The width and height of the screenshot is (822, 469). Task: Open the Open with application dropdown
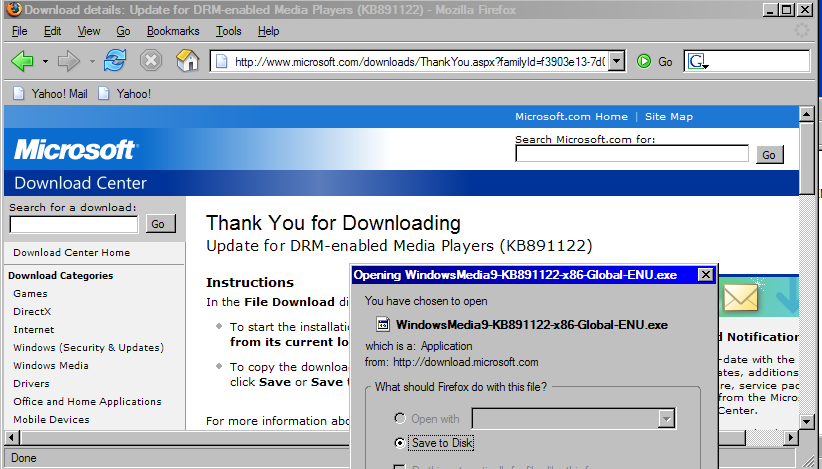pyautogui.click(x=666, y=419)
